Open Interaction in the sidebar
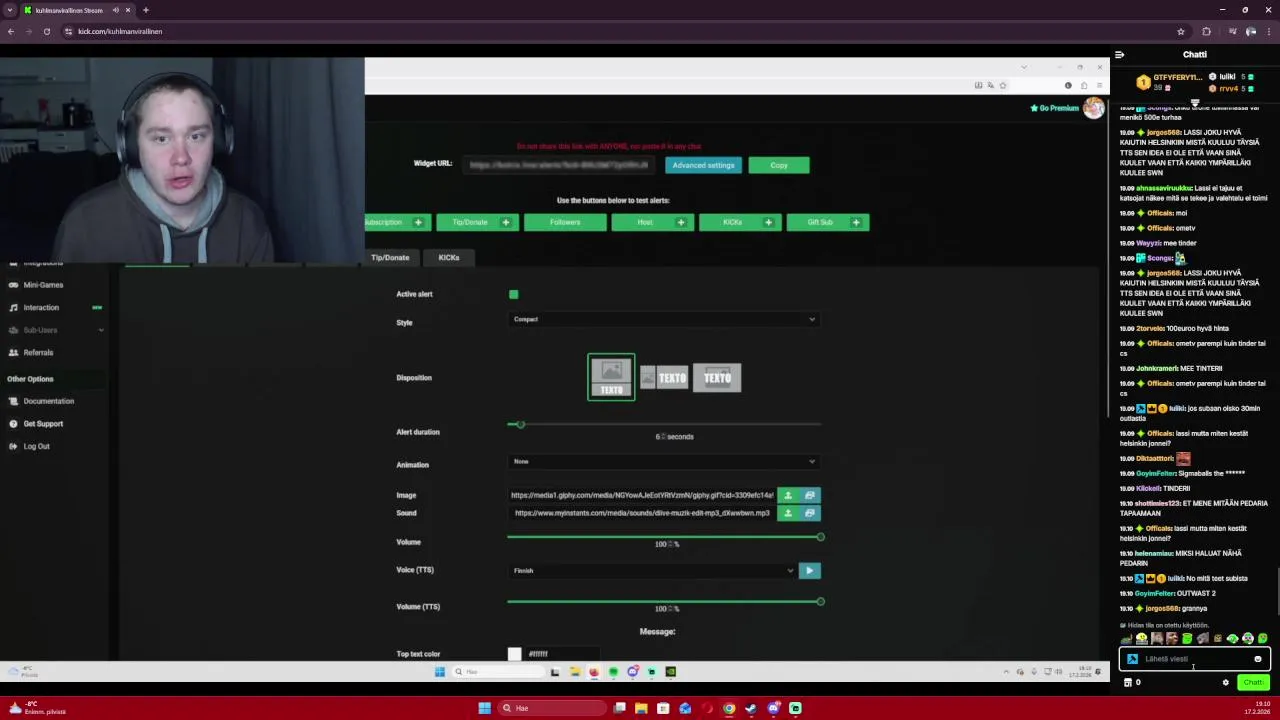The image size is (1280, 720). click(x=41, y=307)
